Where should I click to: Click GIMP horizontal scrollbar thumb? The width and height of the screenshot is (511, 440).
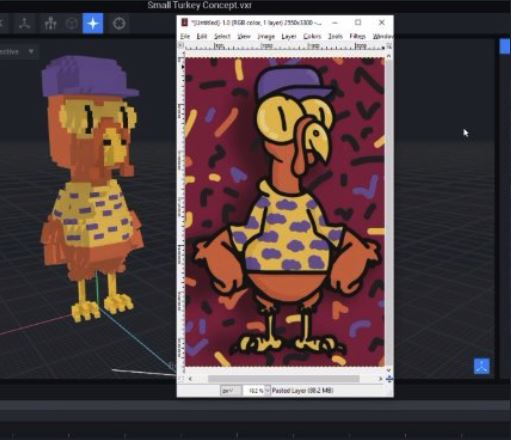(x=284, y=379)
